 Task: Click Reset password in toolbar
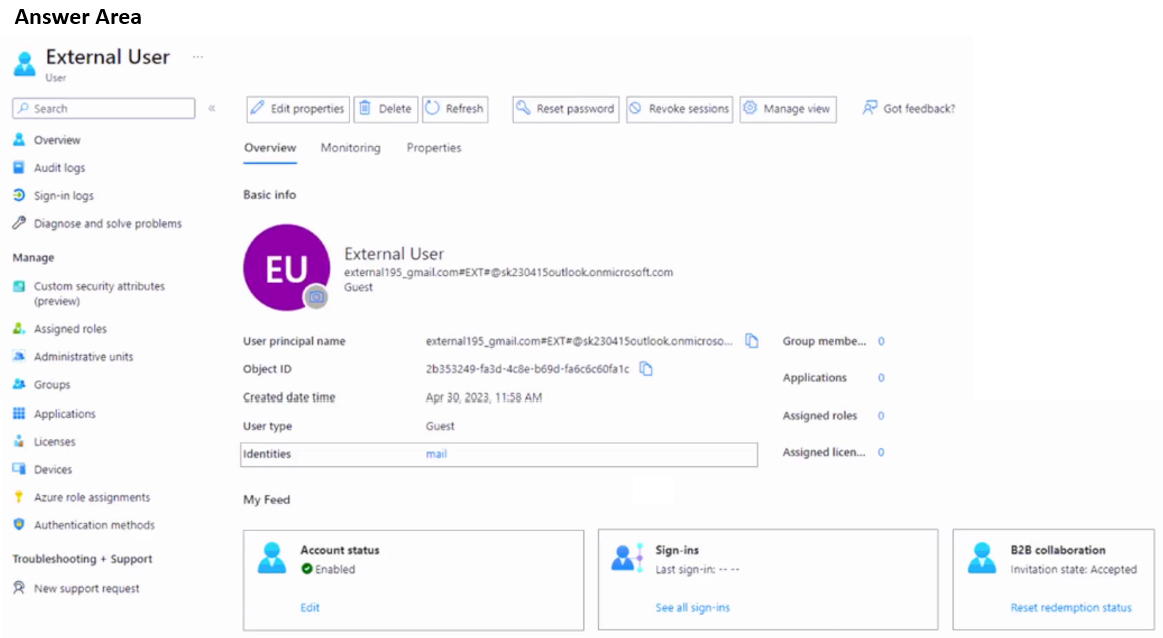(566, 109)
